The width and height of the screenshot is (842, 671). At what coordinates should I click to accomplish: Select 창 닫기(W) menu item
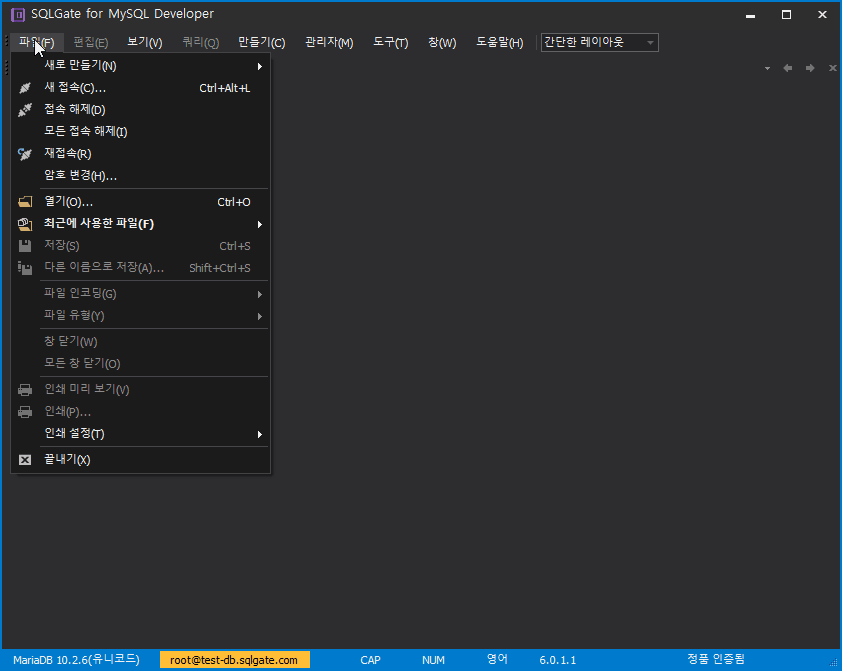140,341
